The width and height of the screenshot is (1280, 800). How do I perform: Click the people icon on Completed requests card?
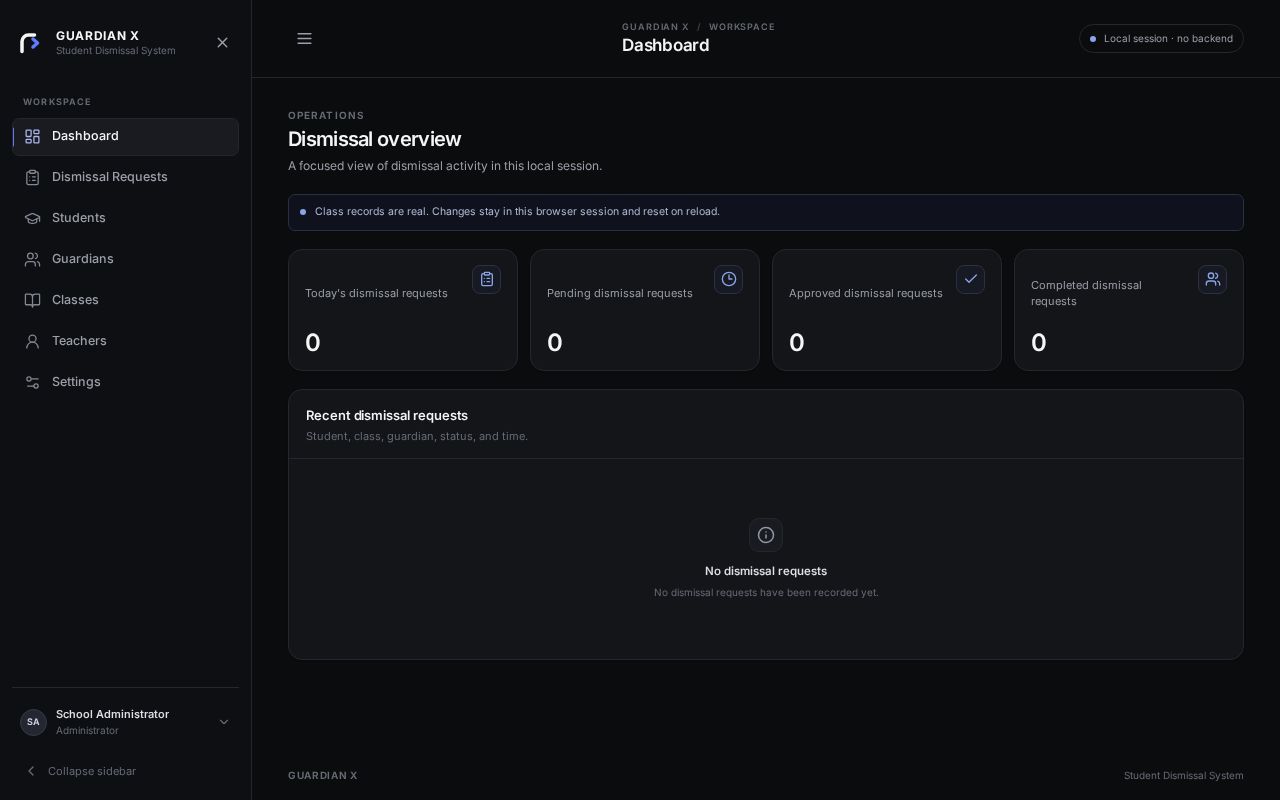tap(1212, 279)
